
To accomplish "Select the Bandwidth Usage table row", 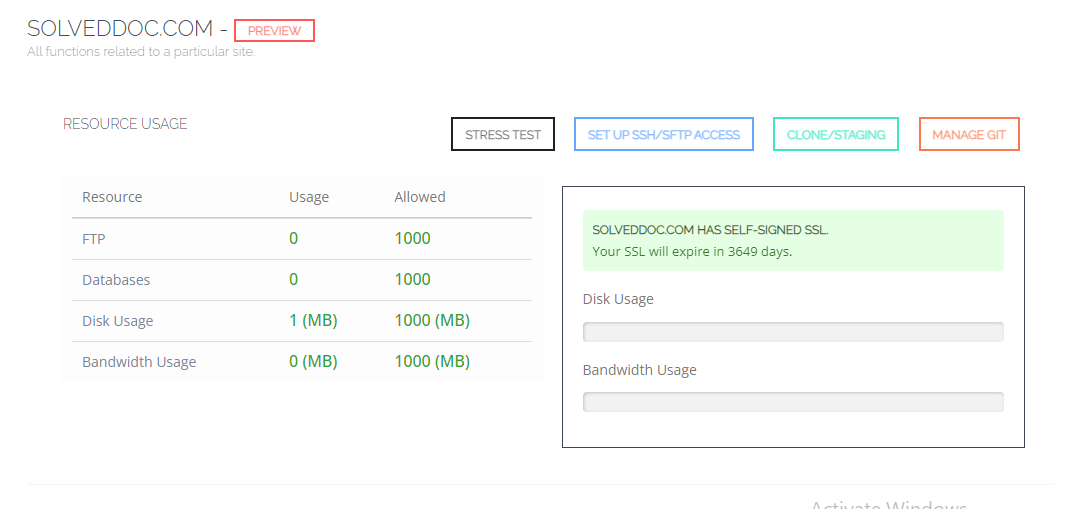I will (302, 362).
